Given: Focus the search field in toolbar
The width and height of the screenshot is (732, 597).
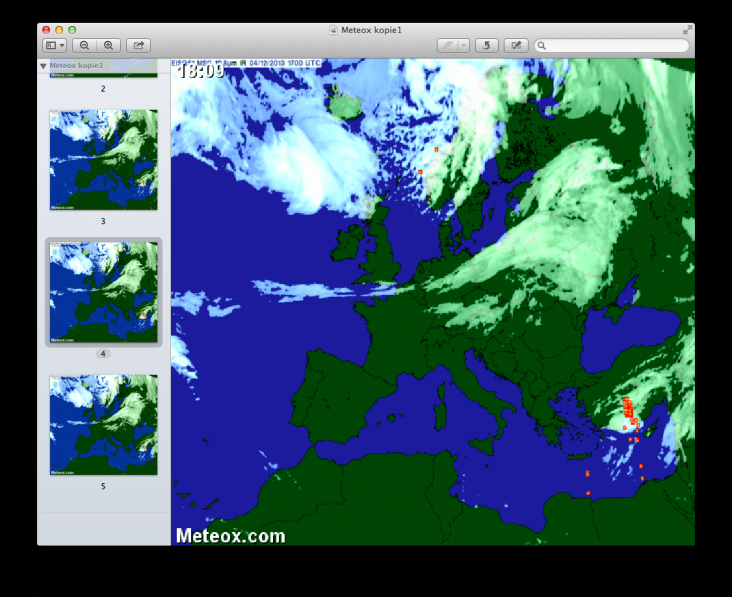Looking at the screenshot, I should tap(612, 45).
